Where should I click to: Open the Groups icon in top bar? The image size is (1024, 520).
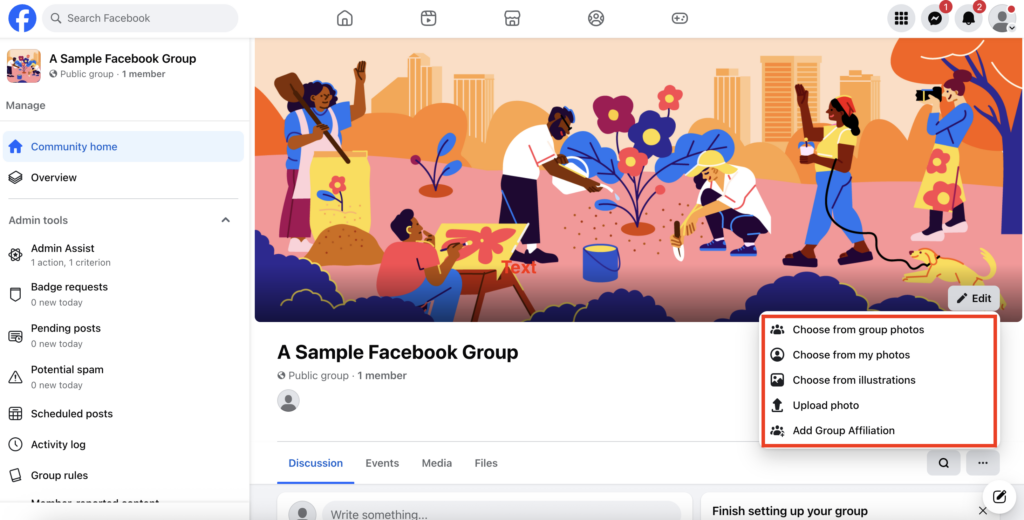tap(596, 18)
